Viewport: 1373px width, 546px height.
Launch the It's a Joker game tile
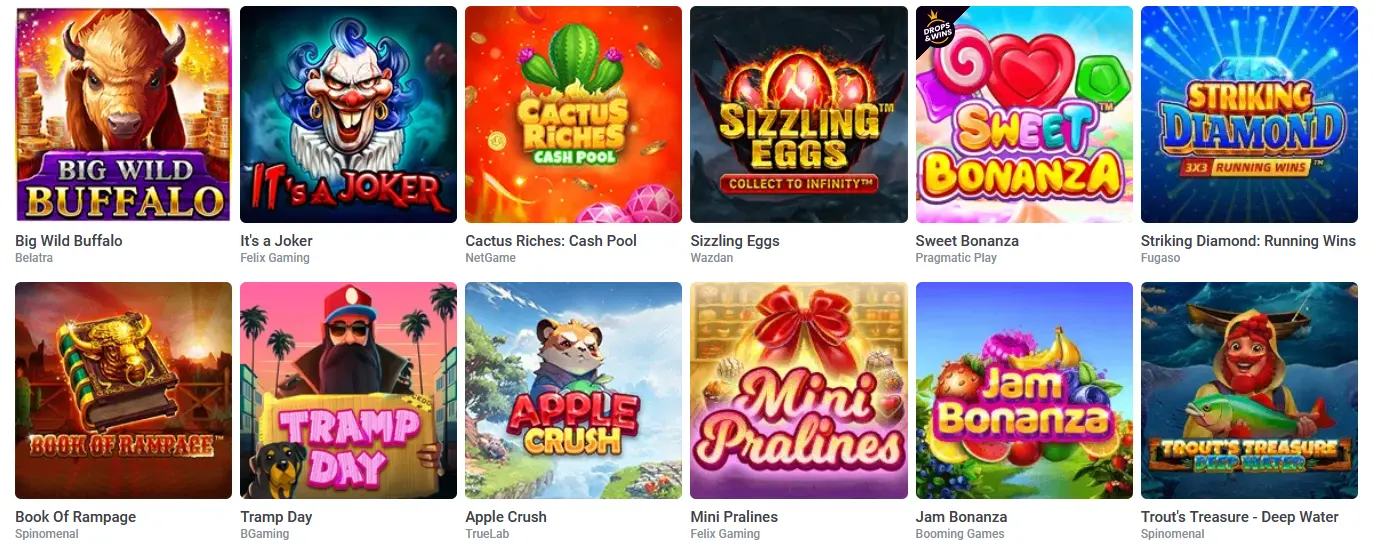(x=349, y=115)
